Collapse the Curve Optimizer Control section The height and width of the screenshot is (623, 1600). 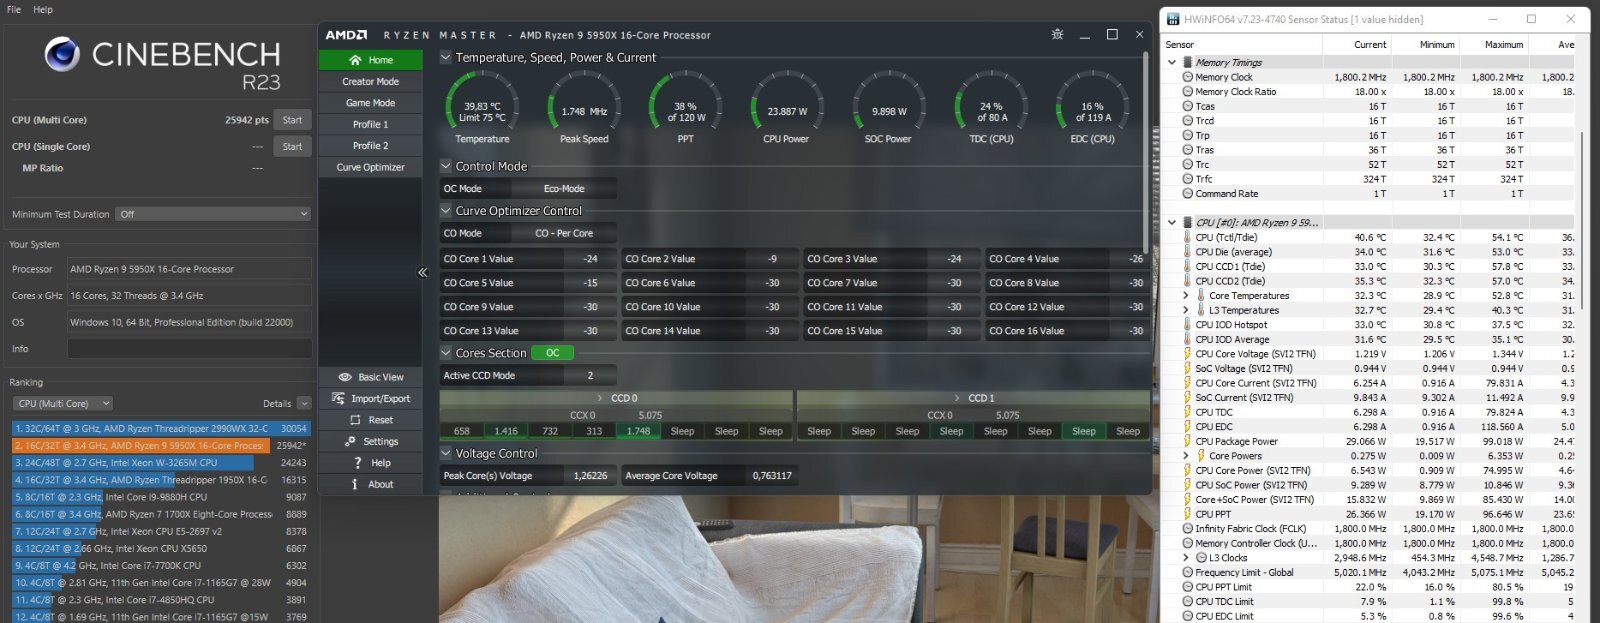pyautogui.click(x=446, y=211)
